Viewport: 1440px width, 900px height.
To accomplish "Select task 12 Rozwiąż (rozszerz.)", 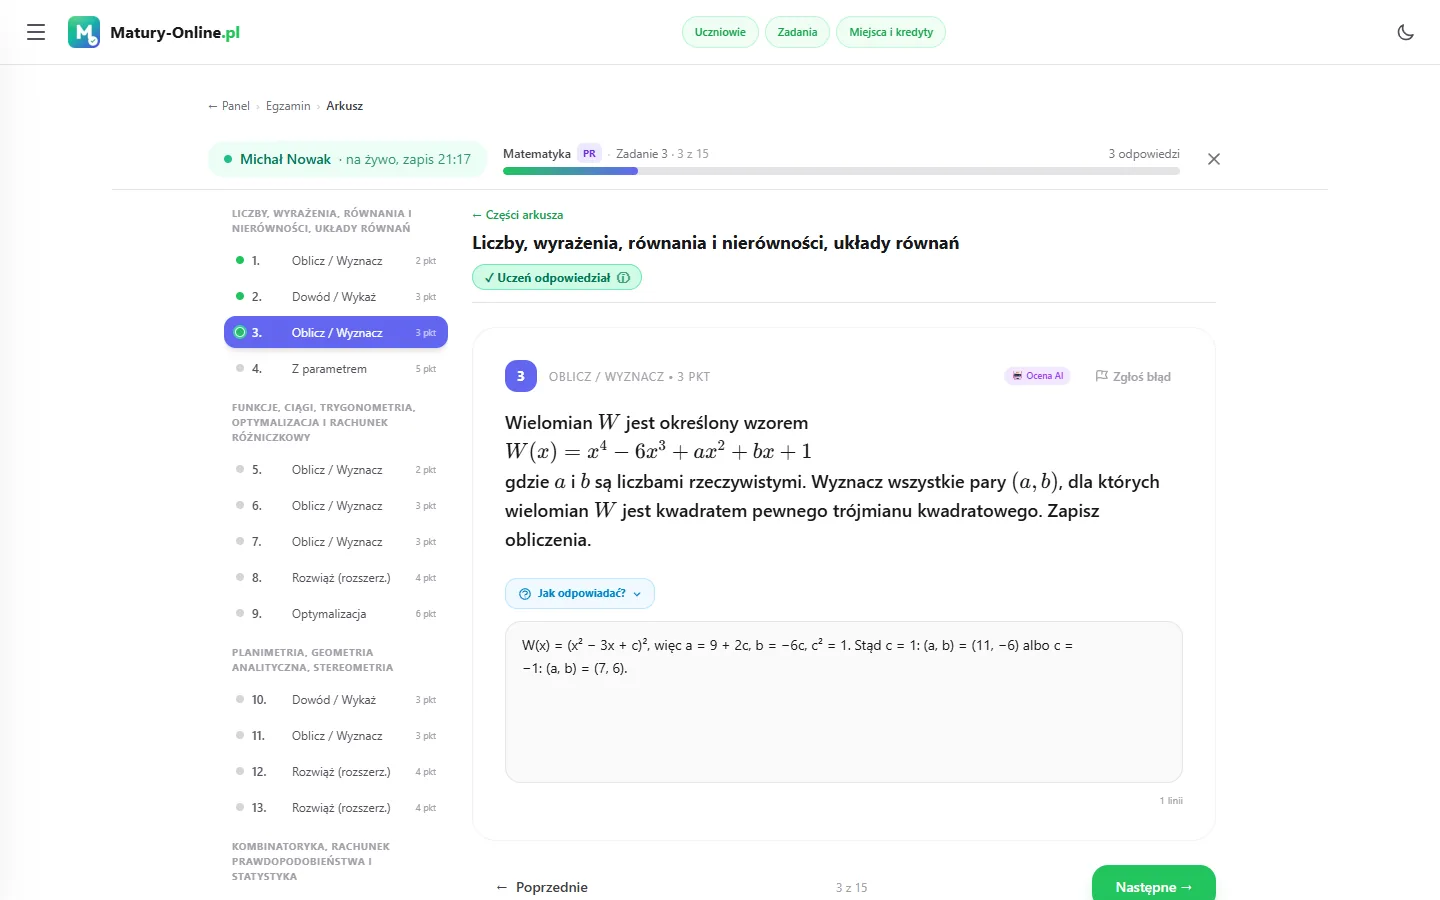I will point(336,772).
